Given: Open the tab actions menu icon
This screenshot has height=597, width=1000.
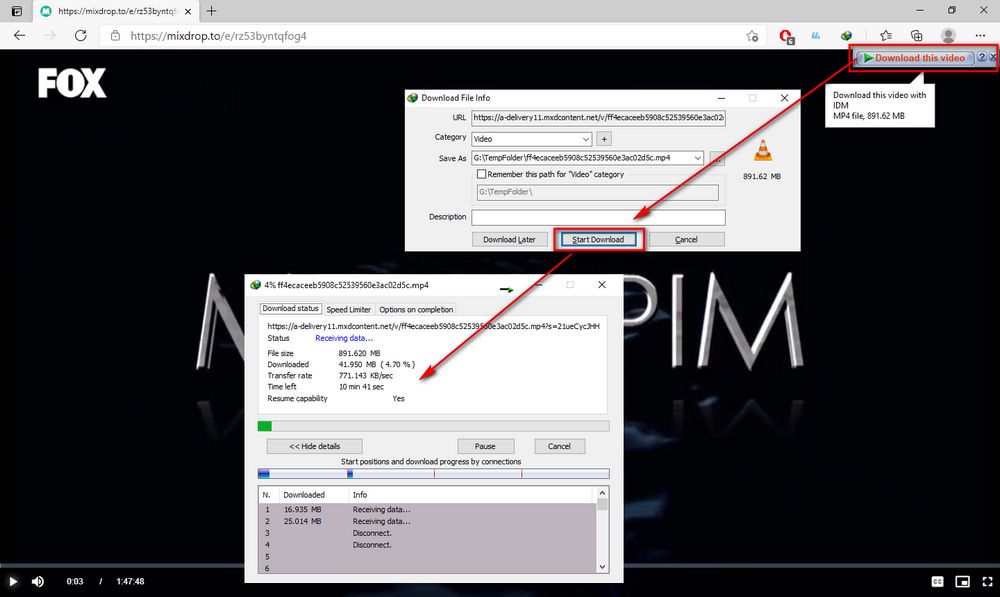Looking at the screenshot, I should coord(17,11).
